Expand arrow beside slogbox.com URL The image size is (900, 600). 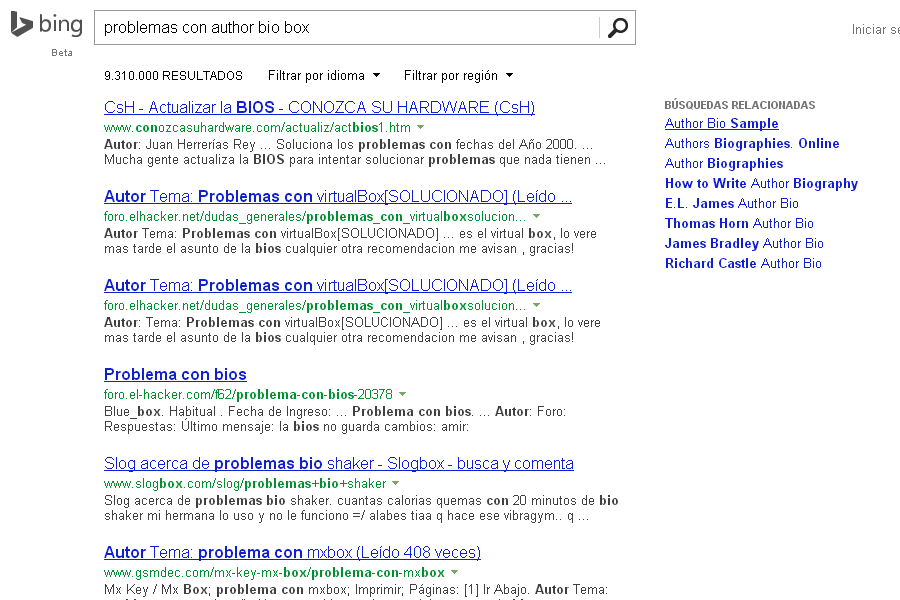tap(395, 483)
